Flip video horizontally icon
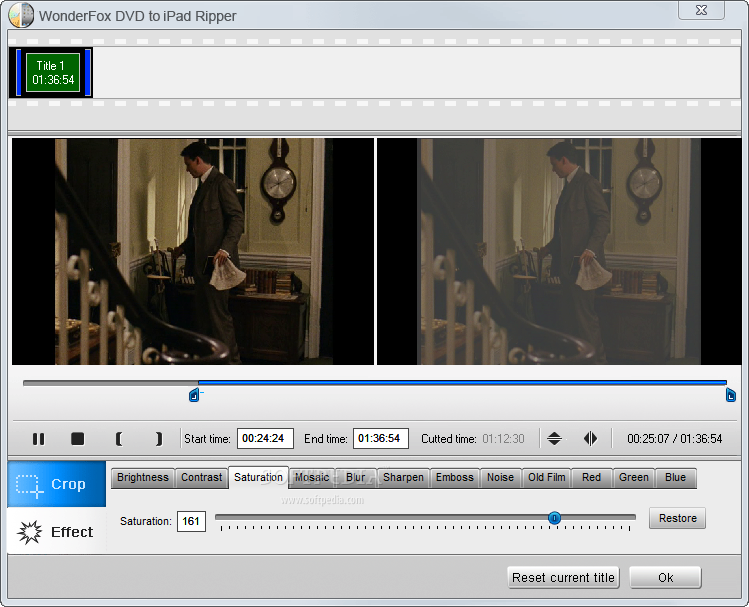 tap(590, 438)
